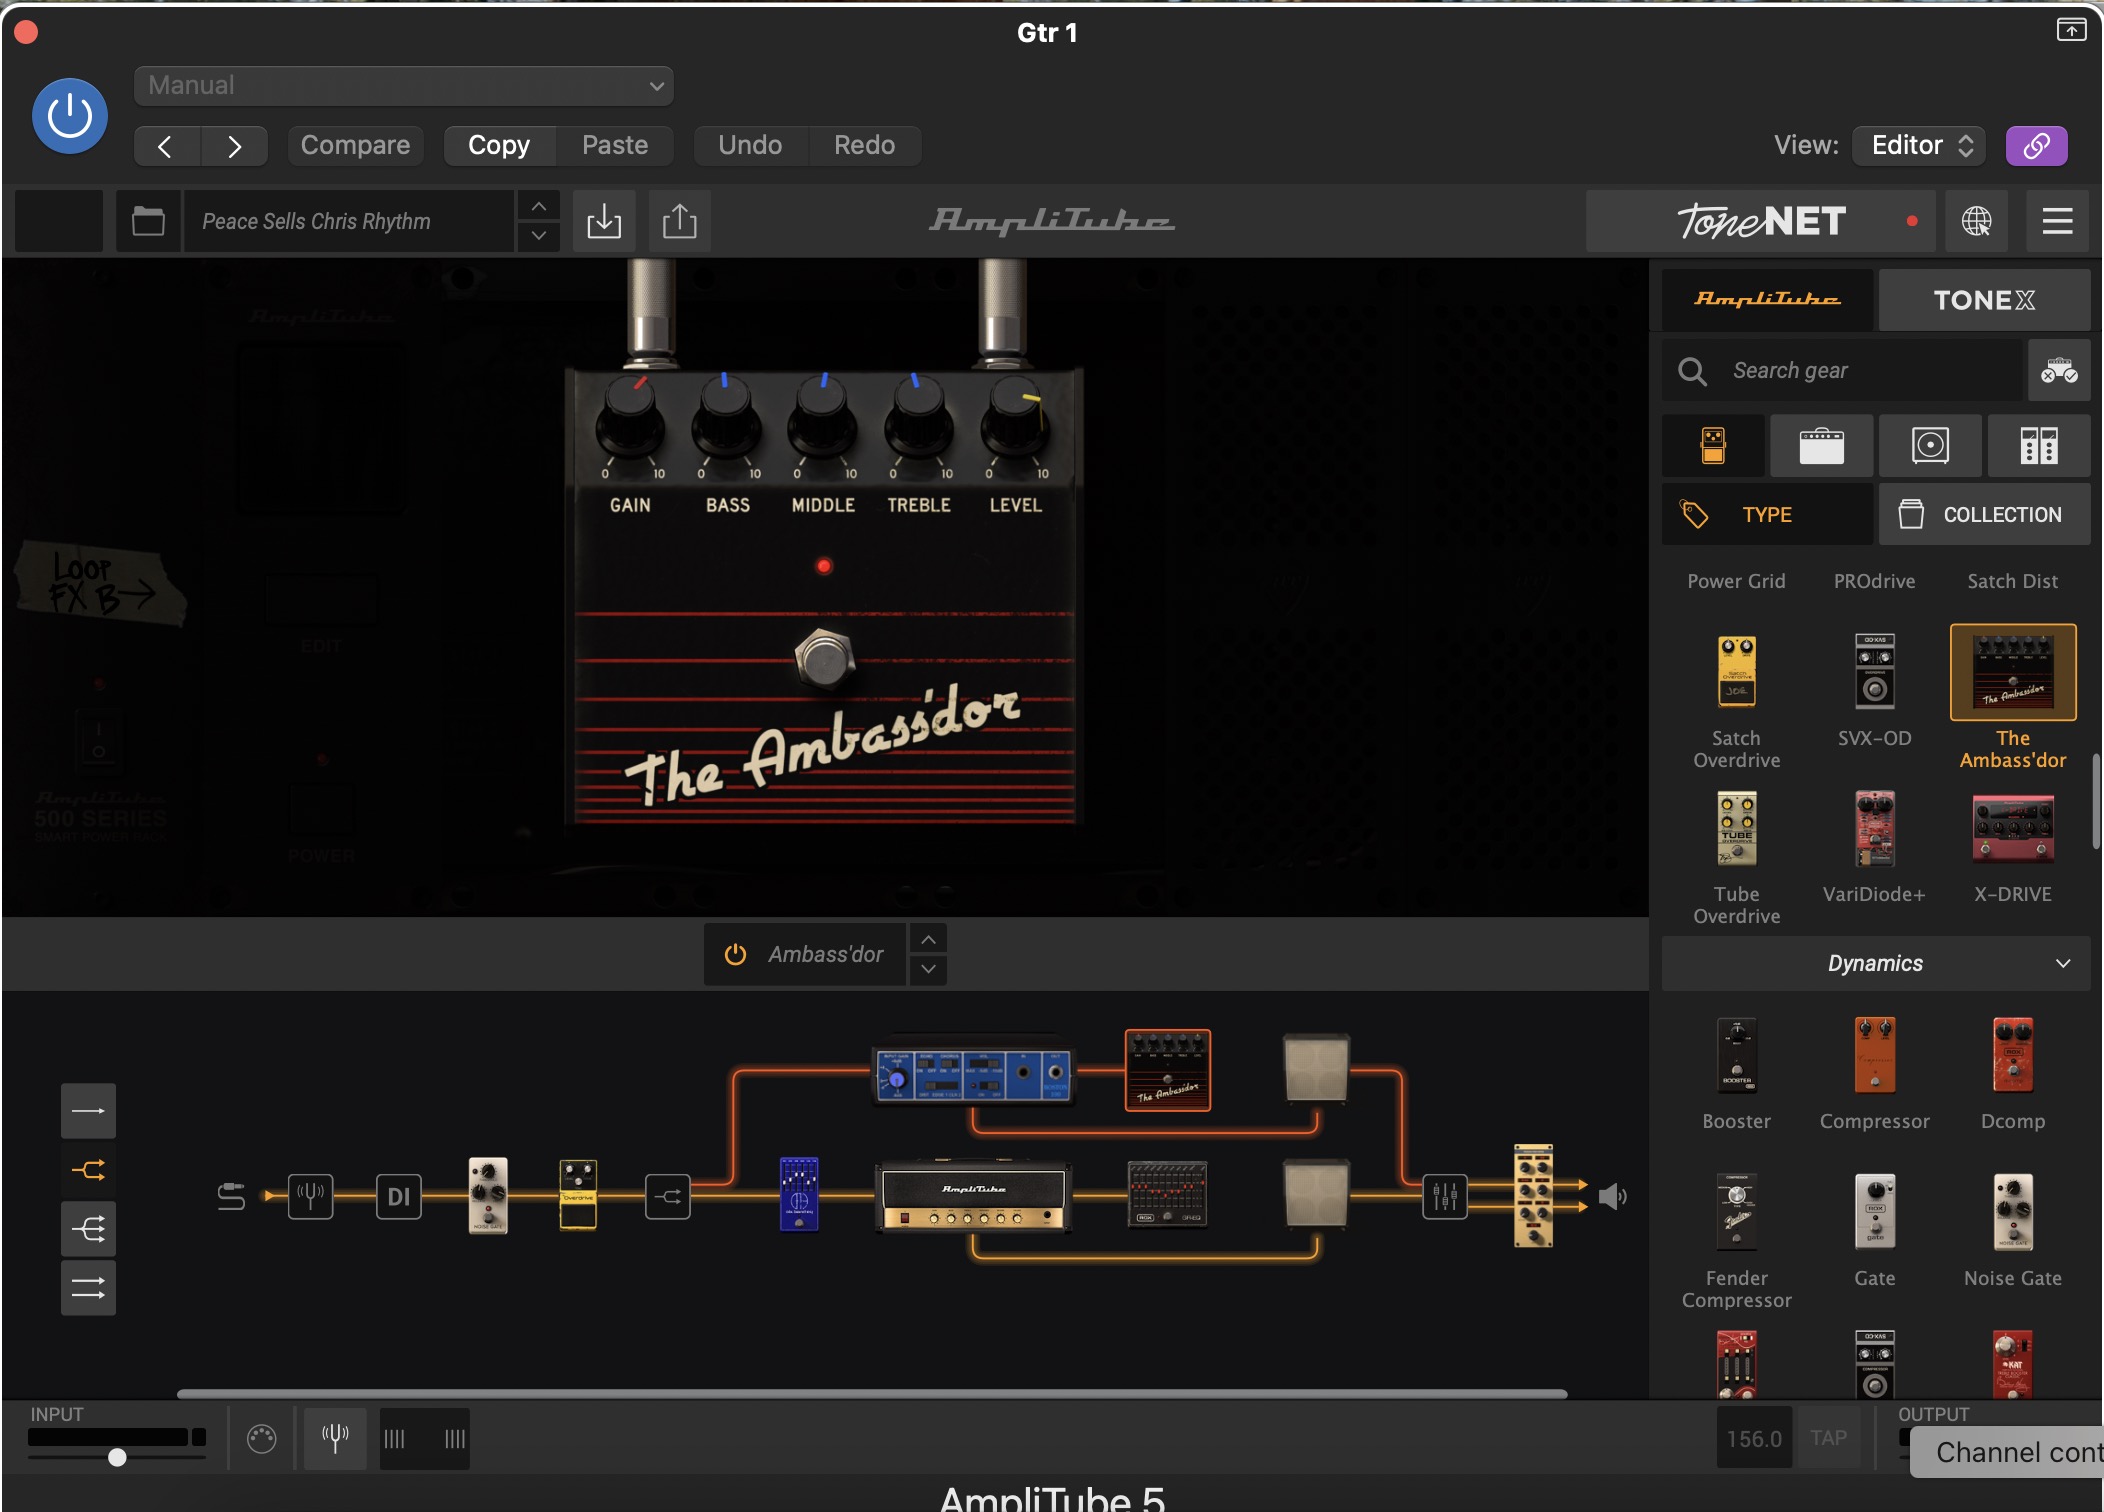
Task: Open the preset browser folder icon
Action: (148, 221)
